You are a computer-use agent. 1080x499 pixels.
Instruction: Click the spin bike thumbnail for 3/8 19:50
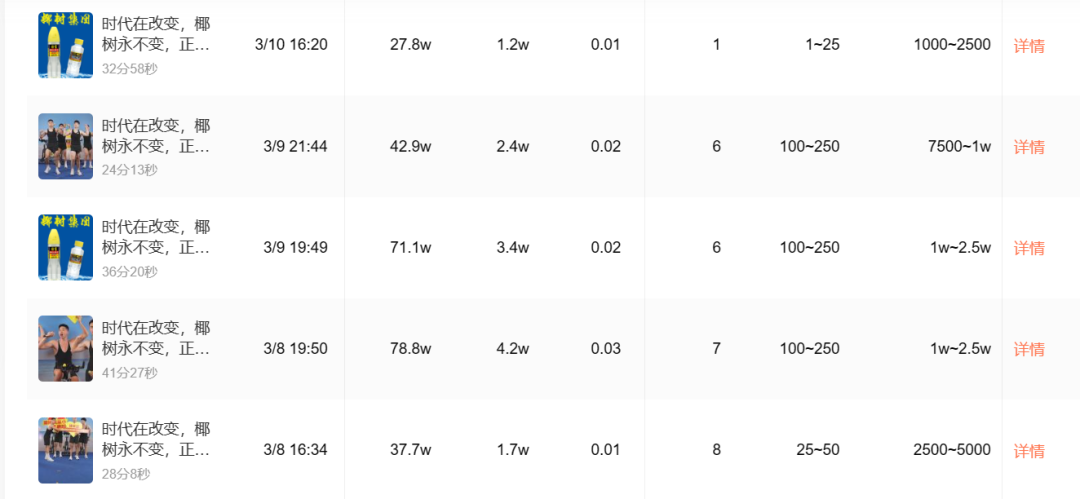pyautogui.click(x=65, y=349)
